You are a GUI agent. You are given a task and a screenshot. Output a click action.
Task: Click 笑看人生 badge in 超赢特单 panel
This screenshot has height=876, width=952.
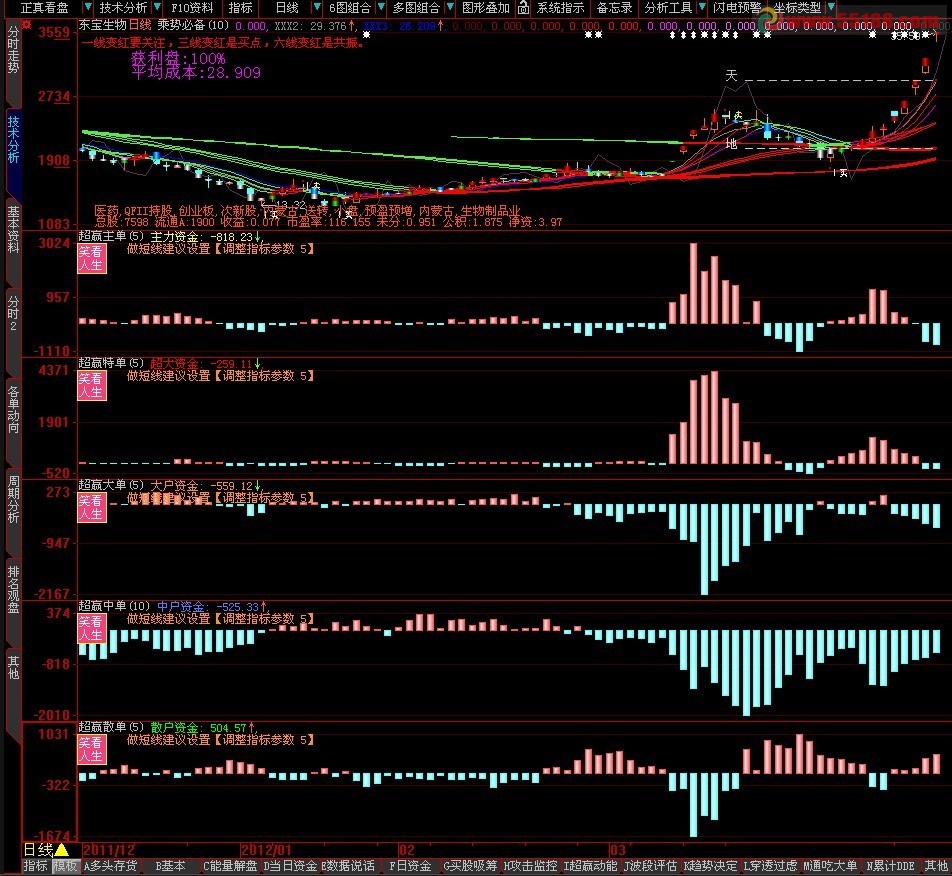tap(92, 385)
